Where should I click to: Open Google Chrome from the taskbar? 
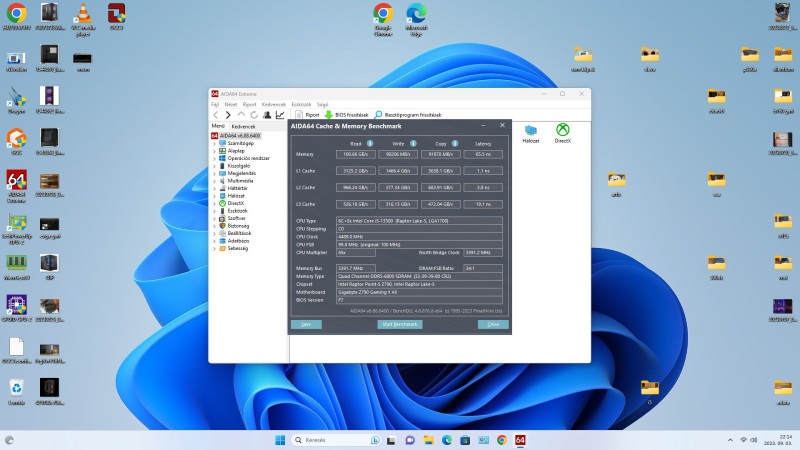[x=502, y=440]
